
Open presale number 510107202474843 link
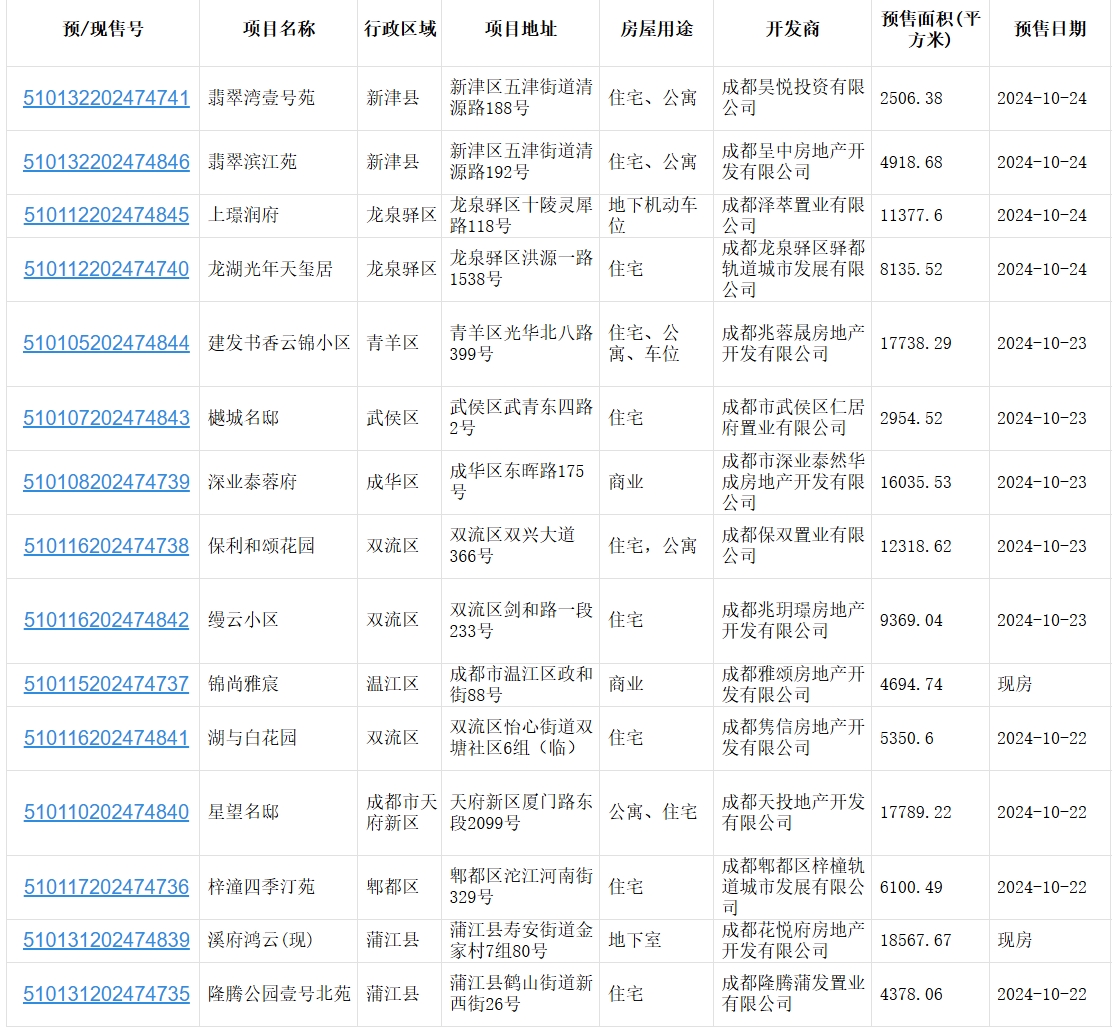pos(106,418)
